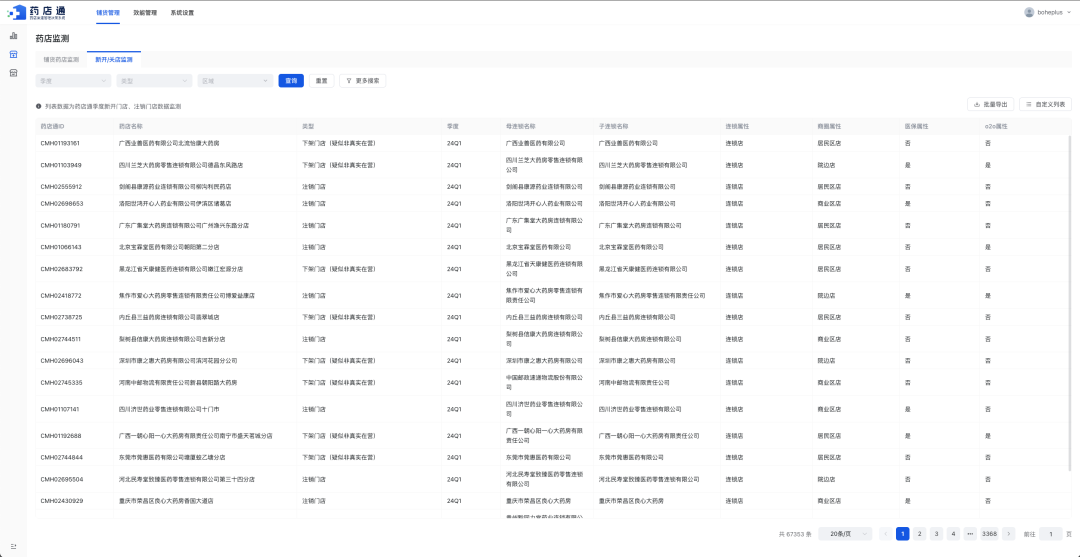Select the highlighted blue store sidebar icon

[x=13, y=54]
